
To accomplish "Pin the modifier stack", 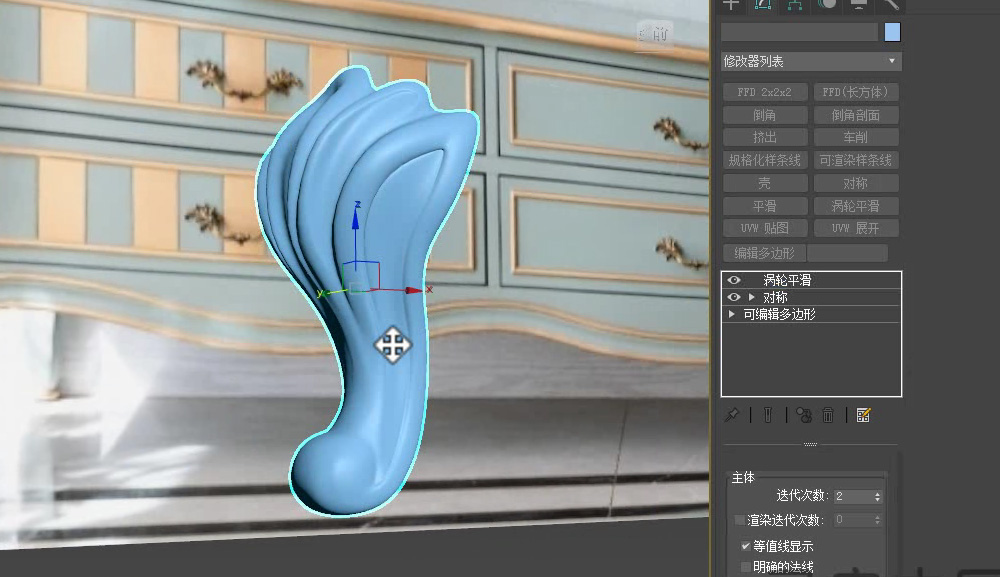I will 732,415.
